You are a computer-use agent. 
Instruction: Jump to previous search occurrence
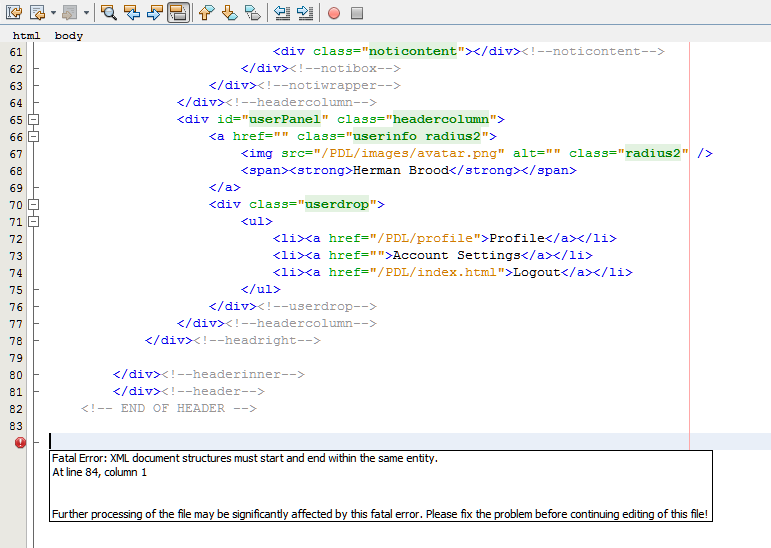pyautogui.click(x=131, y=13)
